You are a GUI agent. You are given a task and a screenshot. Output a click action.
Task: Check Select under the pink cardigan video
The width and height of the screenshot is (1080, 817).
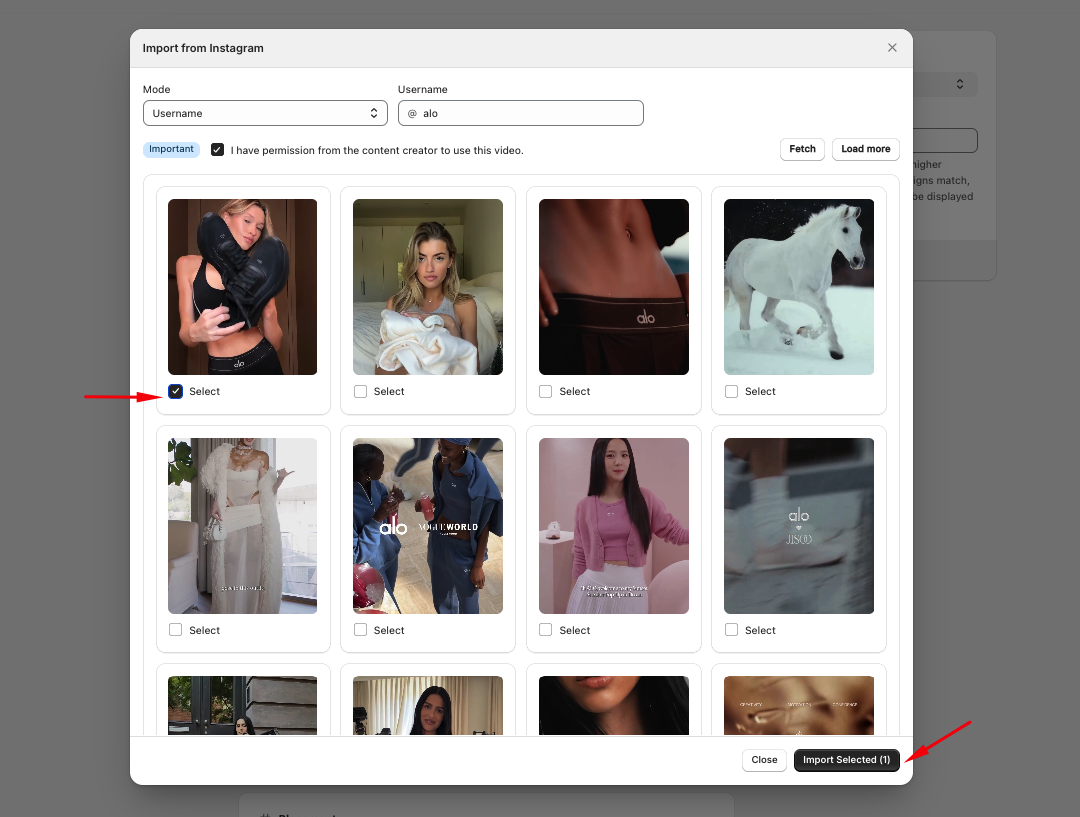click(x=546, y=630)
